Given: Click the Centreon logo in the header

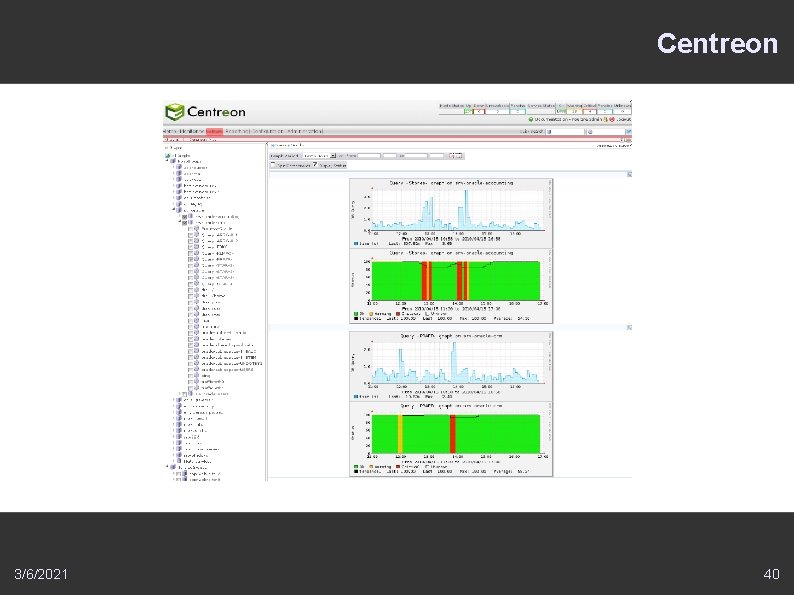Looking at the screenshot, I should (205, 112).
